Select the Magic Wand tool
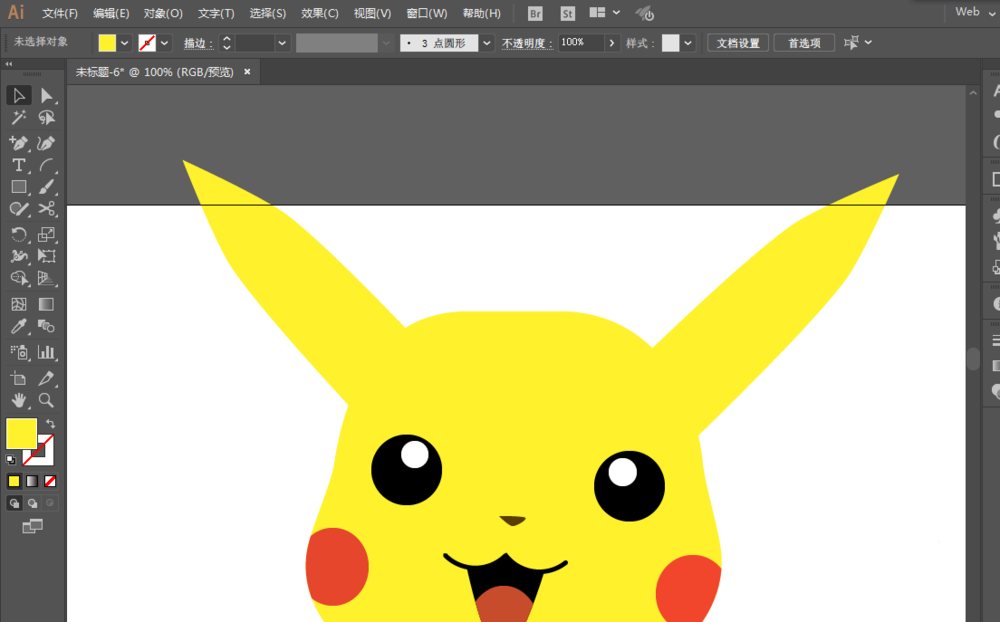The width and height of the screenshot is (1000, 622). pos(18,117)
